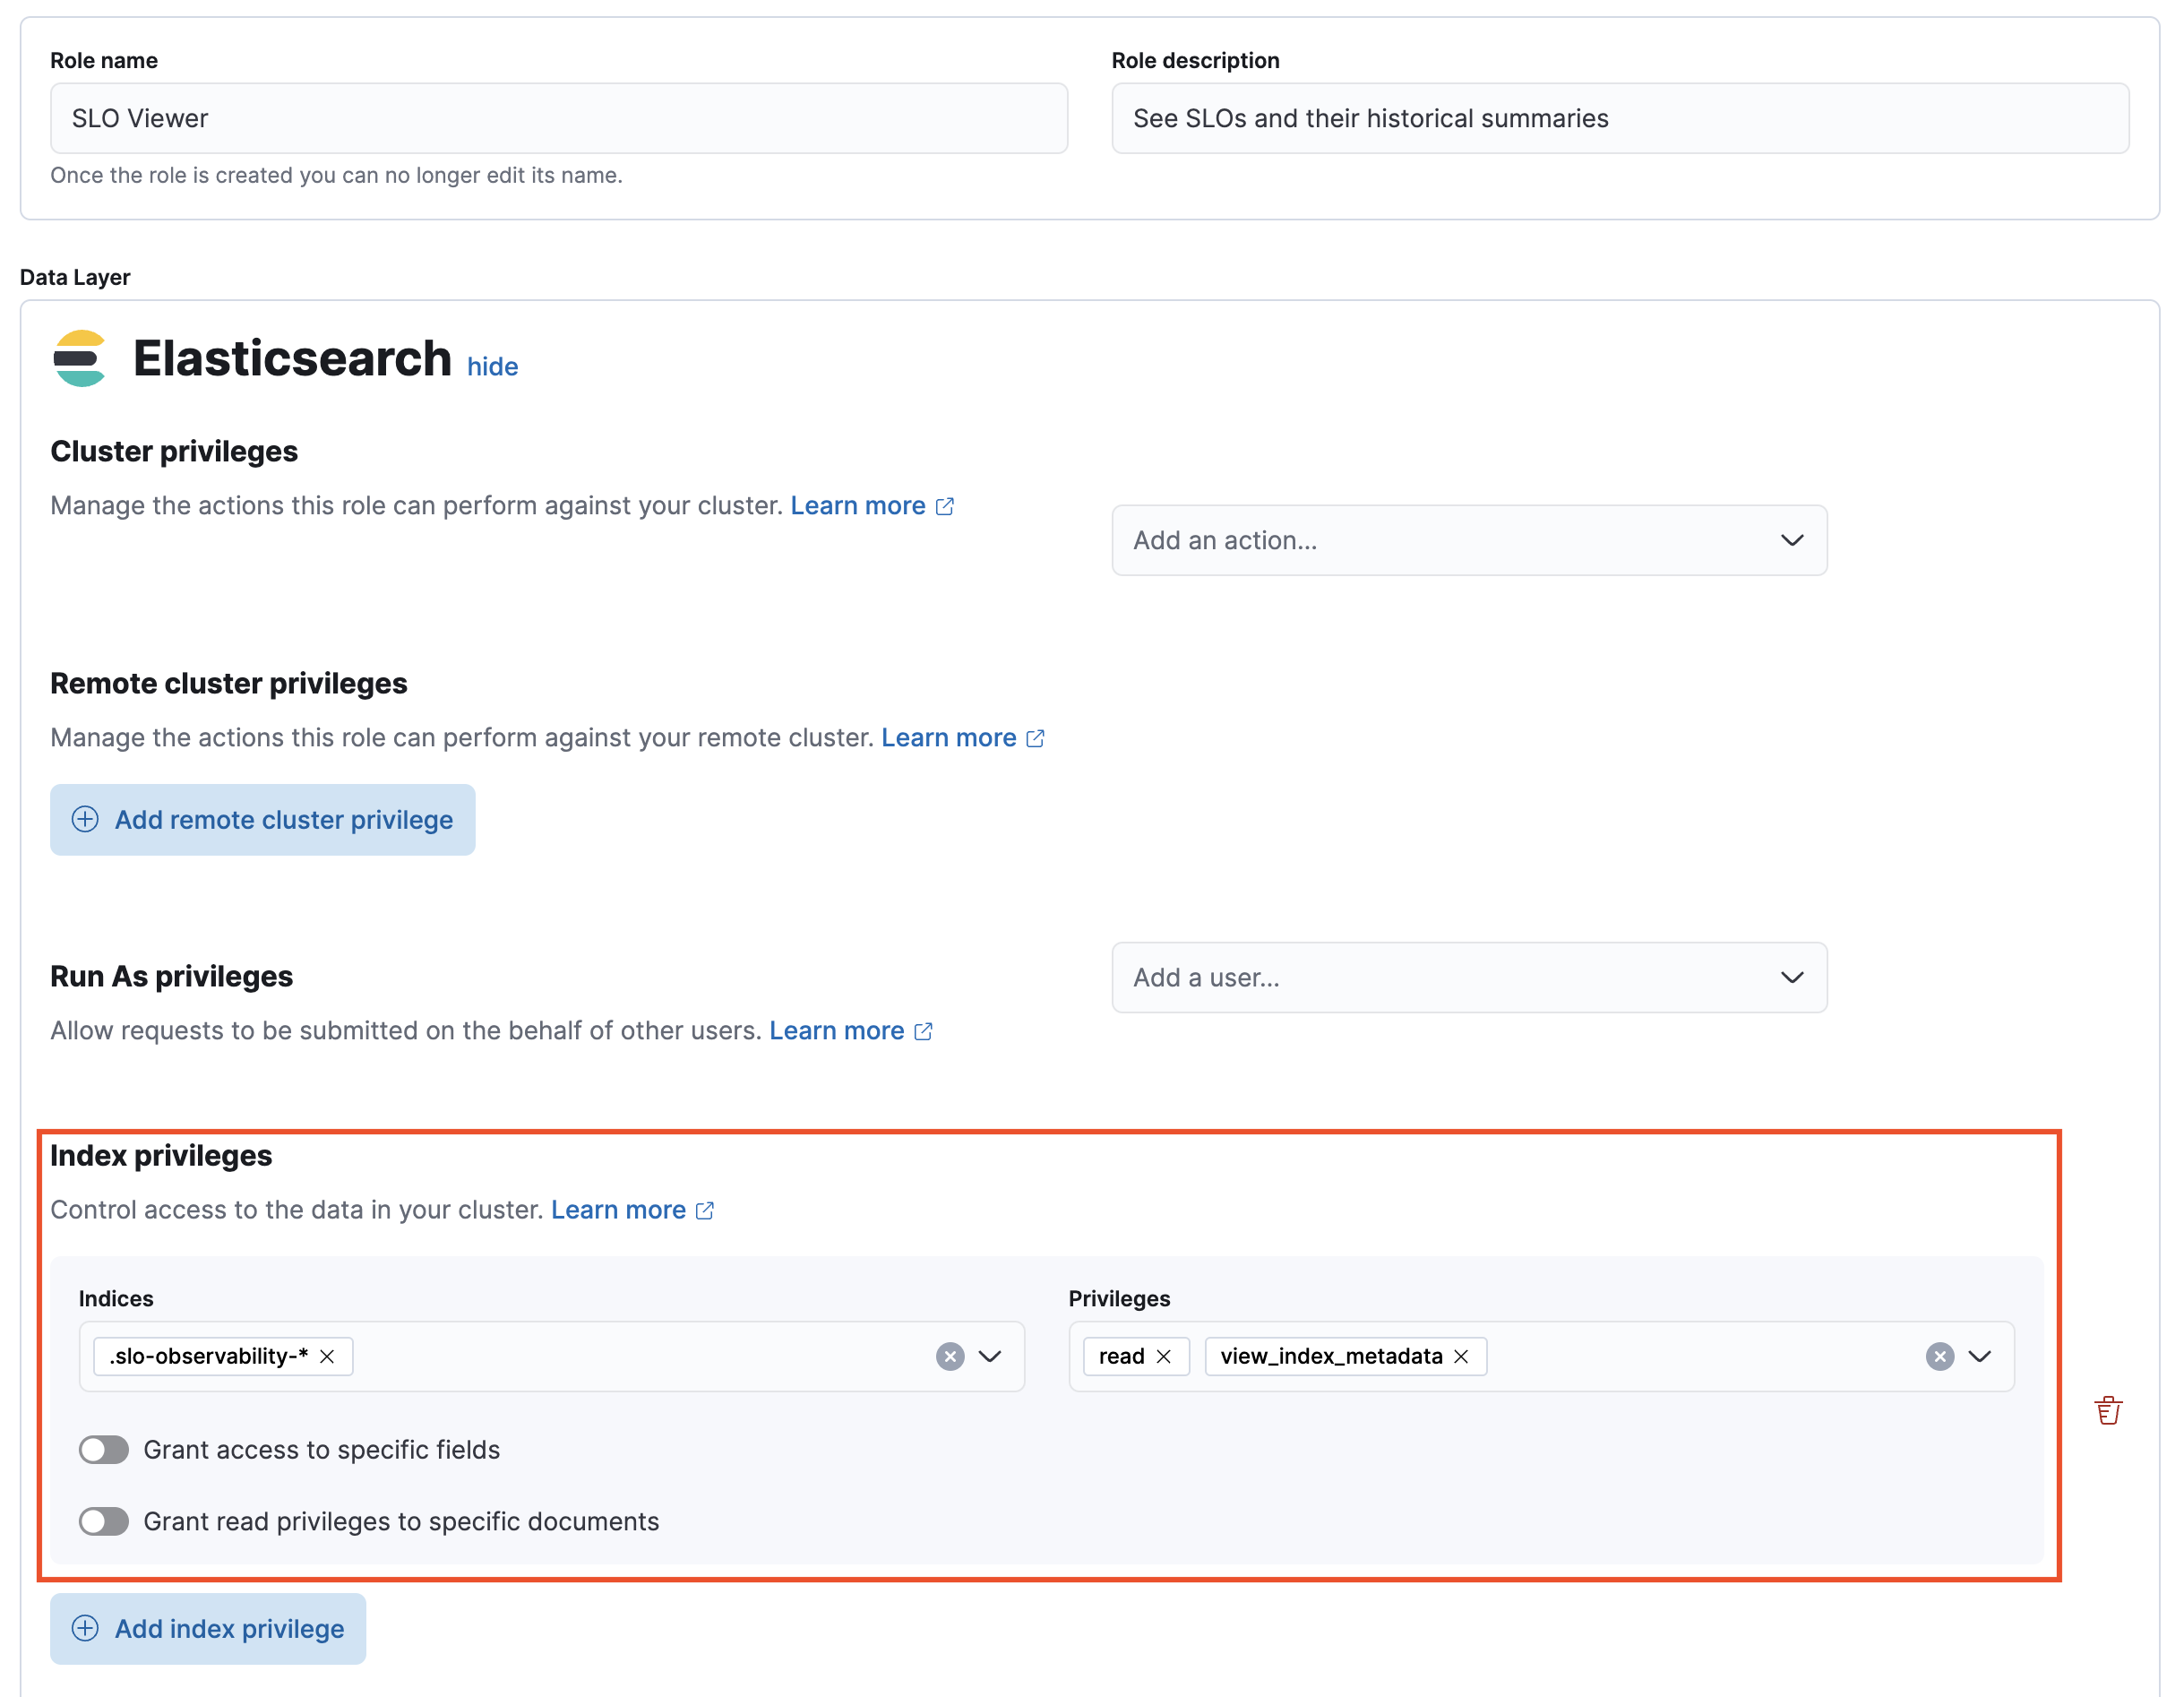This screenshot has width=2184, height=1697.
Task: Hide the Elasticsearch section
Action: pyautogui.click(x=492, y=367)
